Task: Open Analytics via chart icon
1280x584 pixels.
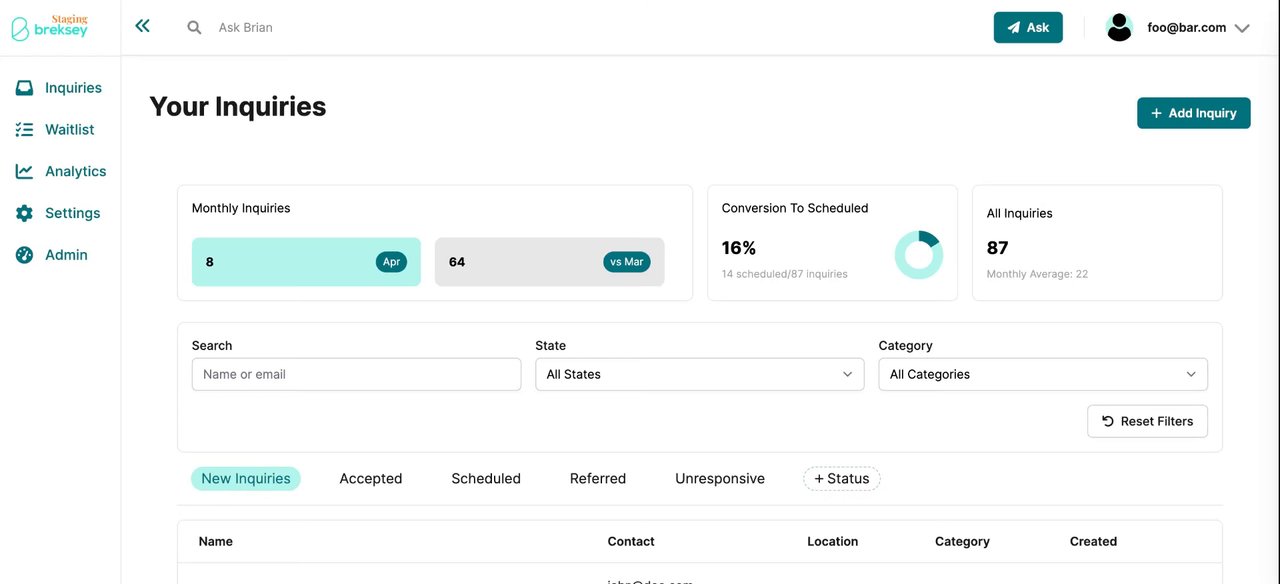Action: click(24, 171)
